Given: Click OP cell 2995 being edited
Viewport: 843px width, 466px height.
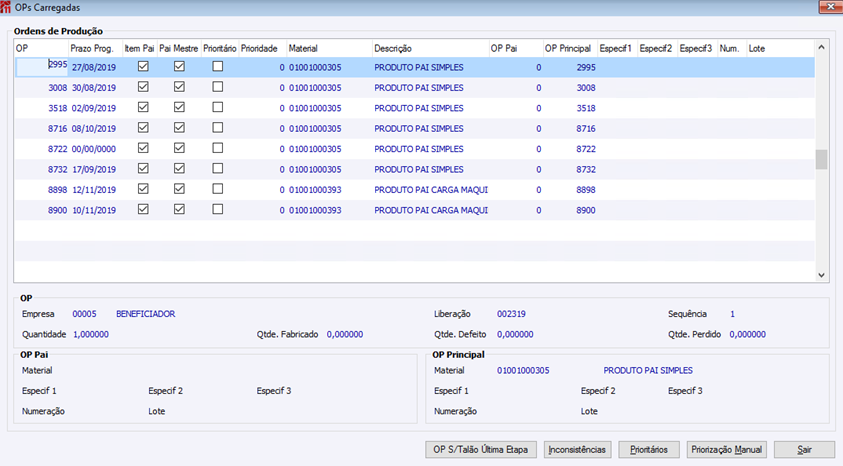Looking at the screenshot, I should [x=42, y=67].
